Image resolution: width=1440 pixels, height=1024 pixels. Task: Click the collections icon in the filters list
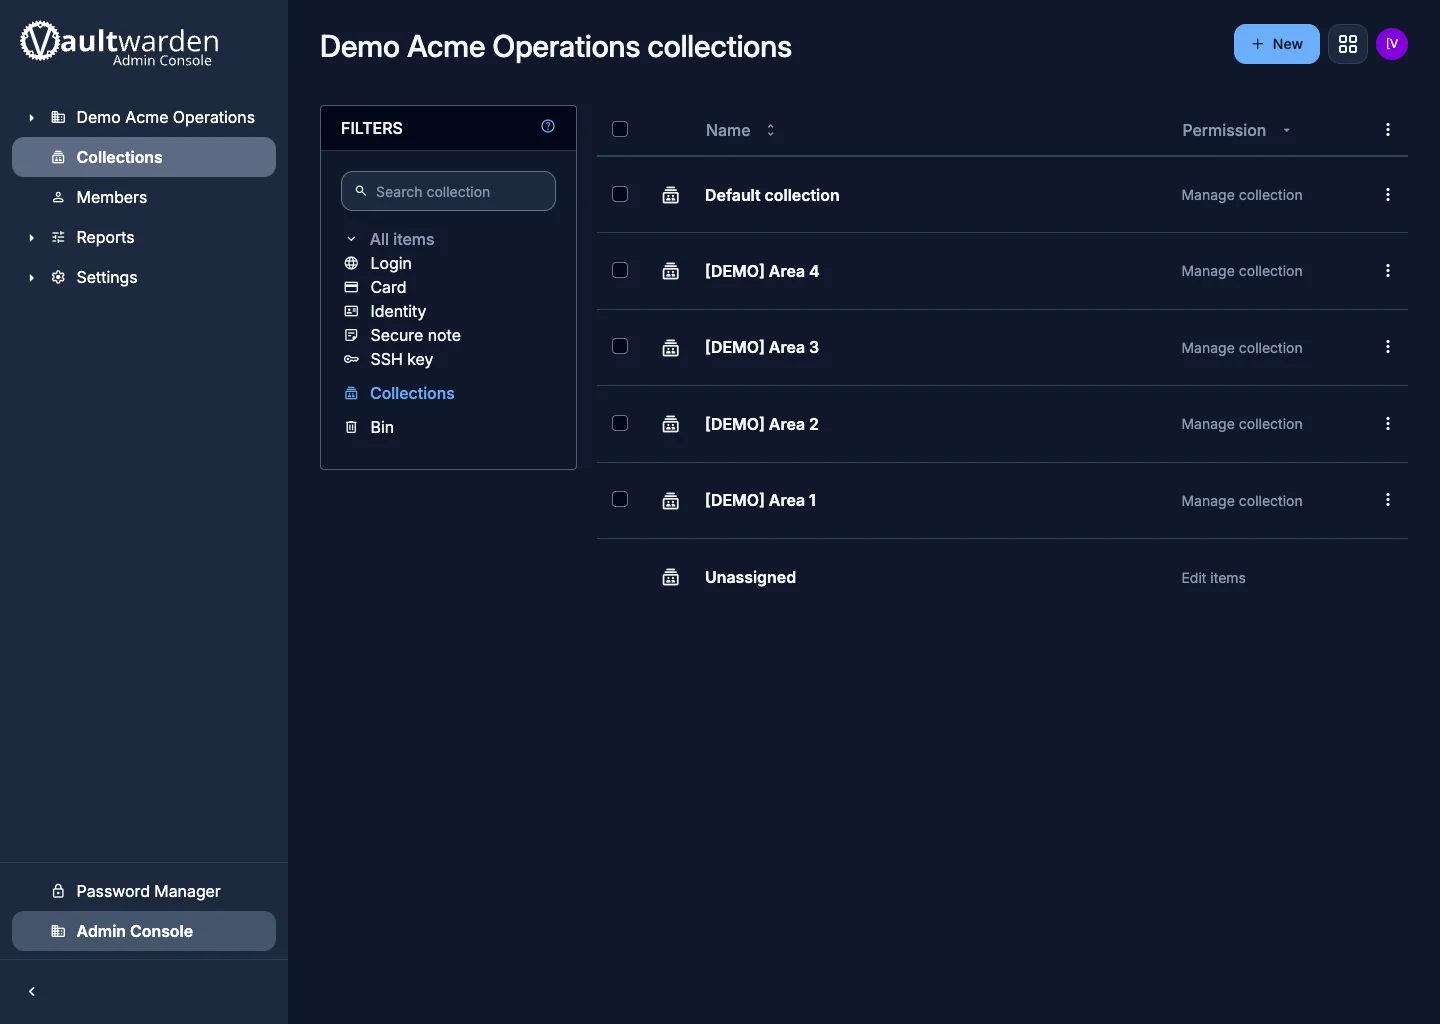pos(351,393)
